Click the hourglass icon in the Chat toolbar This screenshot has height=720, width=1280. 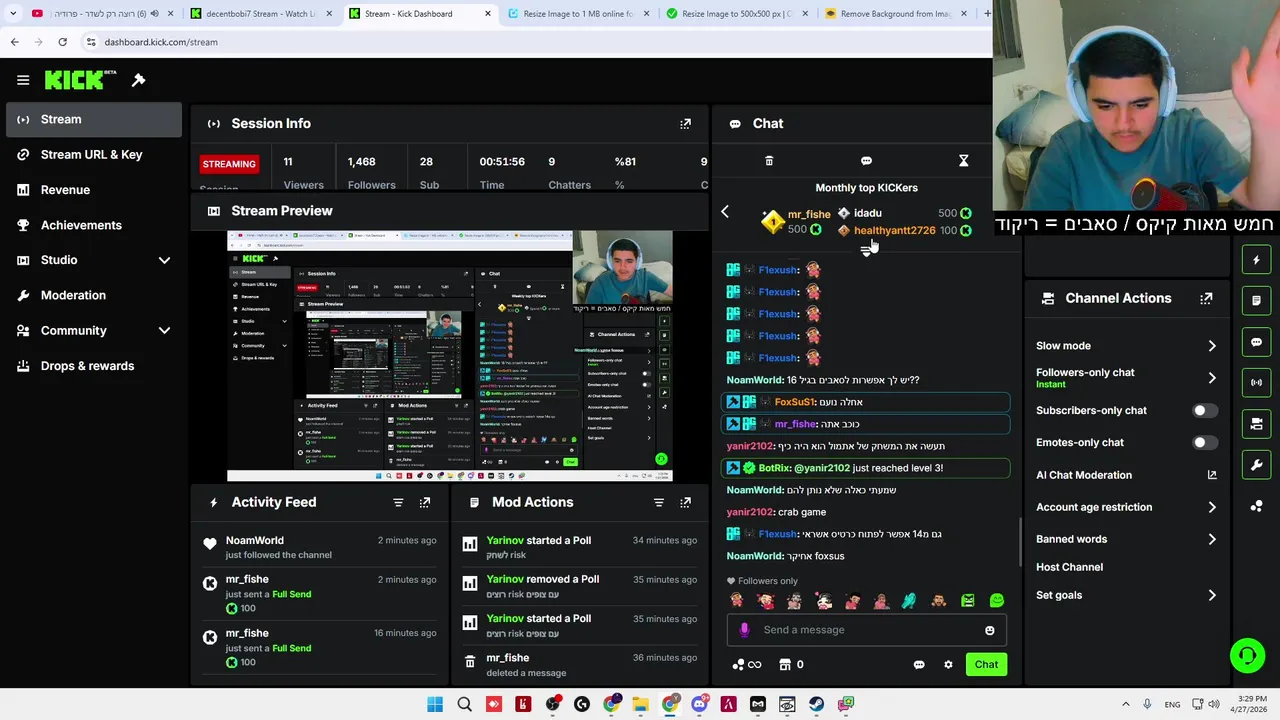click(963, 161)
